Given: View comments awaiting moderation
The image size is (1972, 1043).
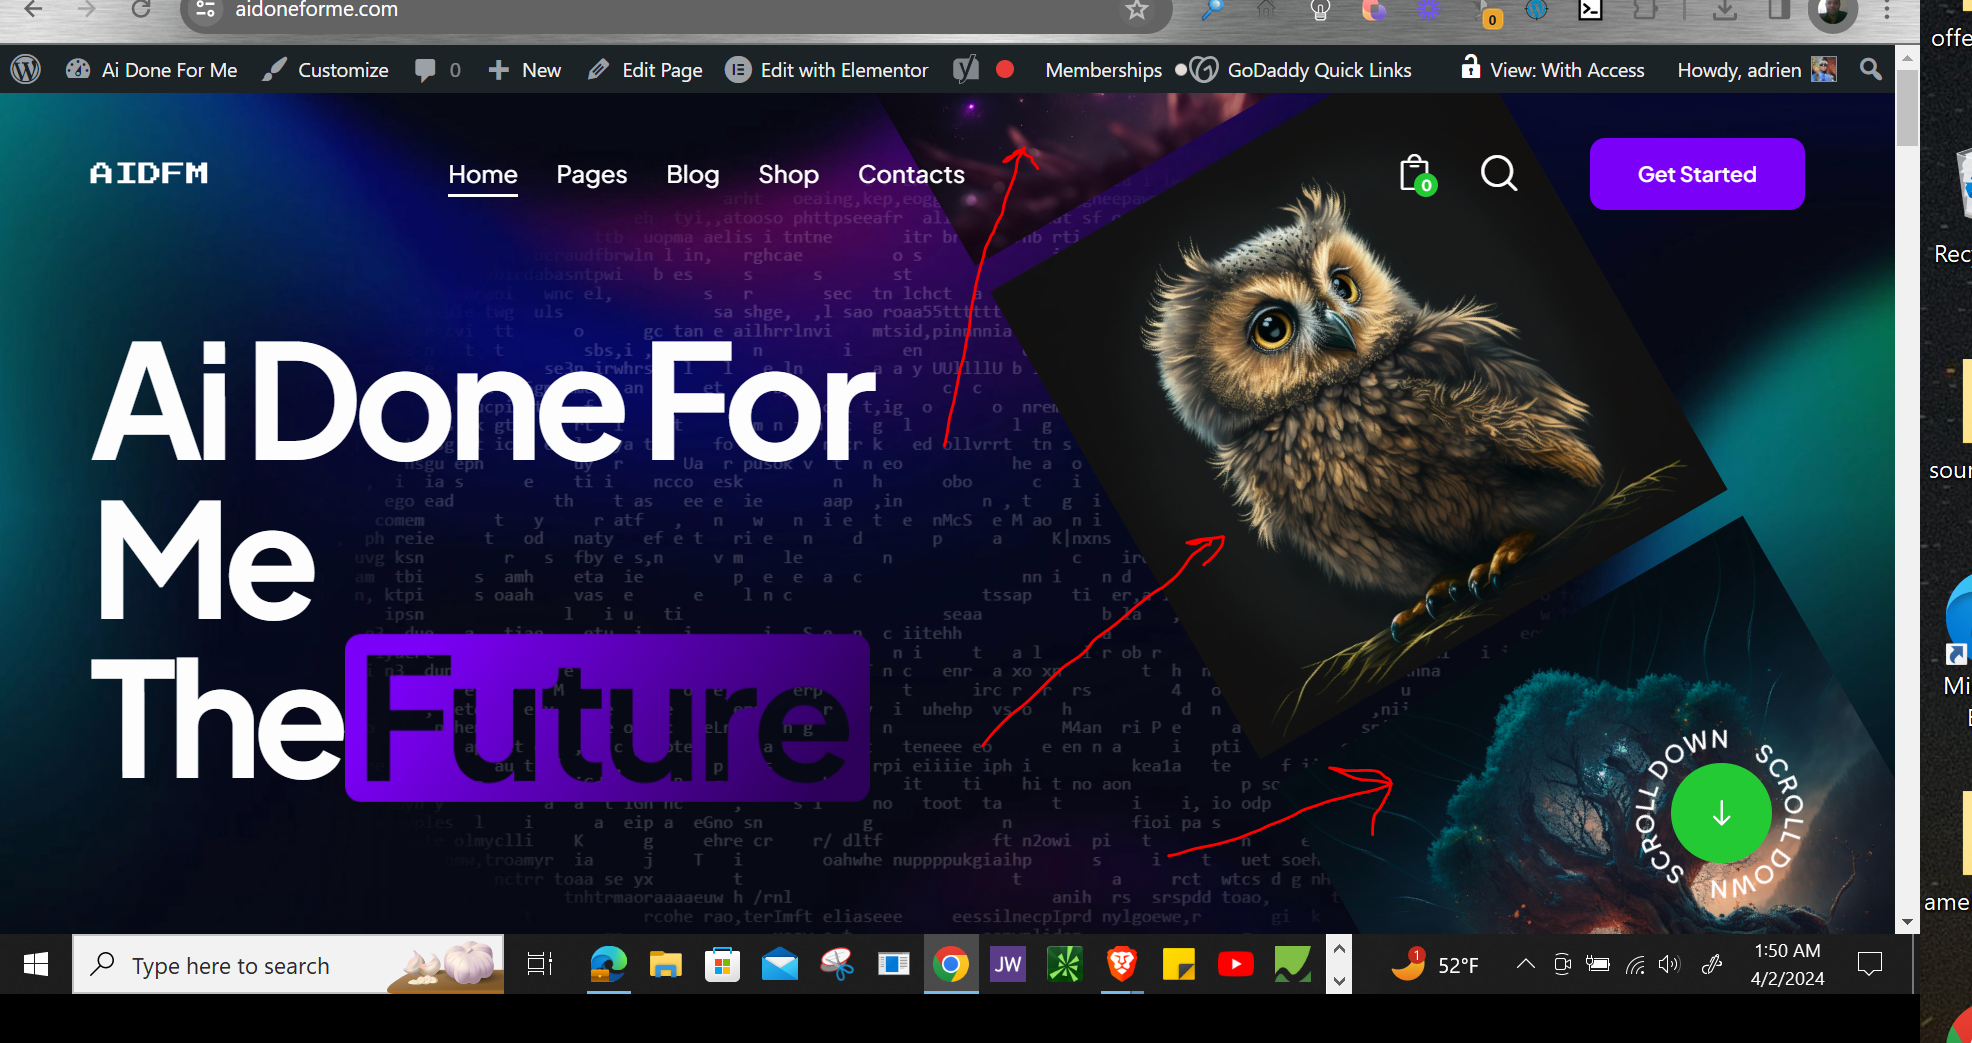Looking at the screenshot, I should (x=438, y=70).
